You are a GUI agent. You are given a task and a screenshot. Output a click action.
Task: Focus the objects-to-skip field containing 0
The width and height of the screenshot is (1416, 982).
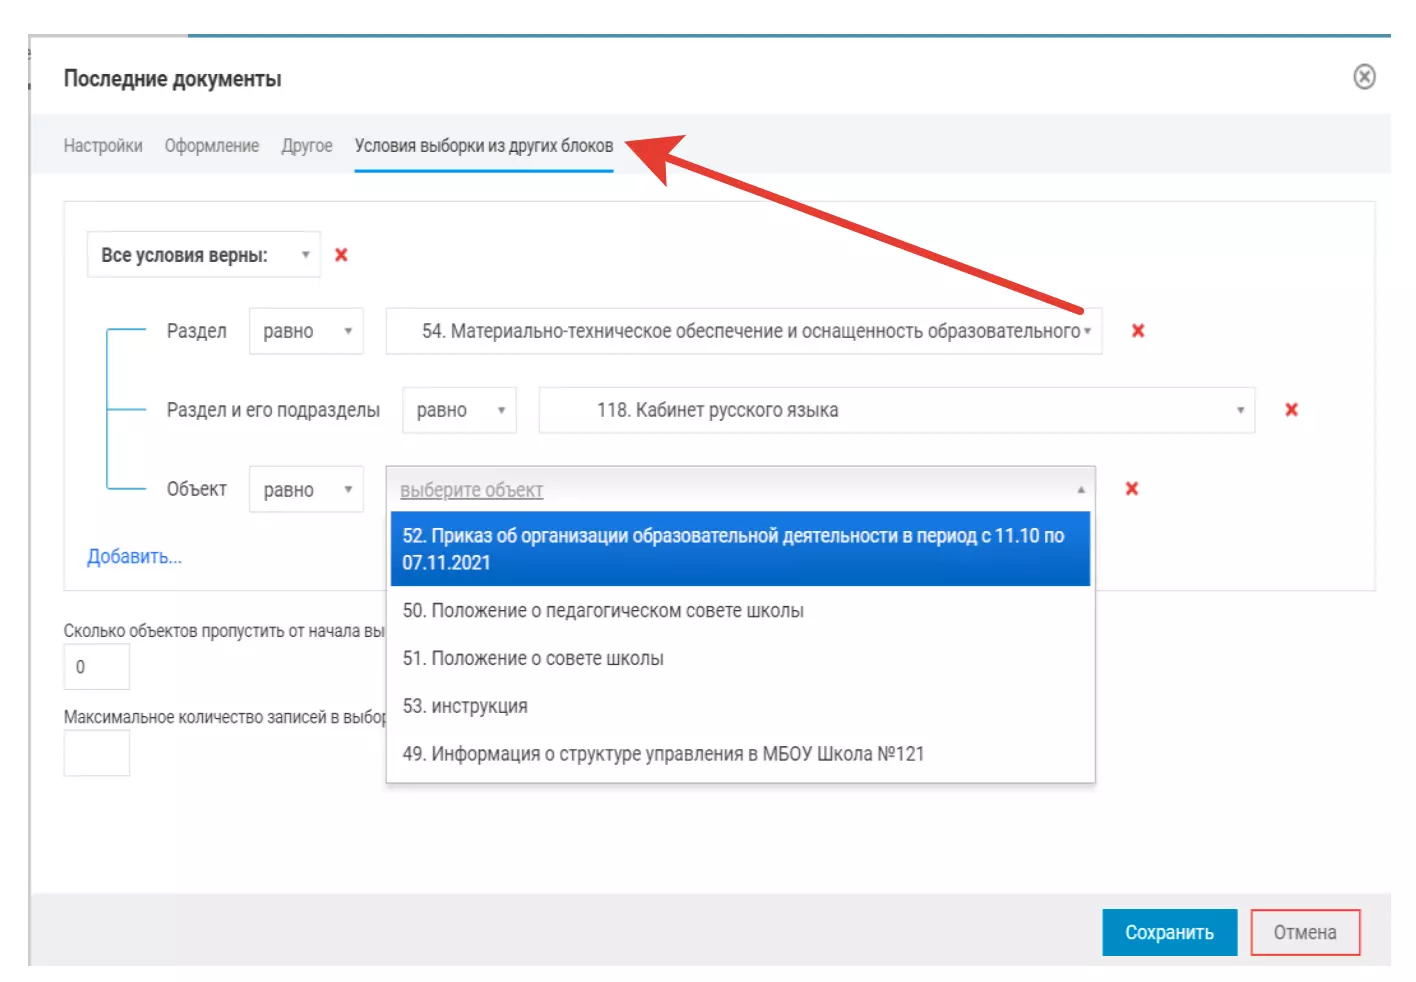pos(97,667)
